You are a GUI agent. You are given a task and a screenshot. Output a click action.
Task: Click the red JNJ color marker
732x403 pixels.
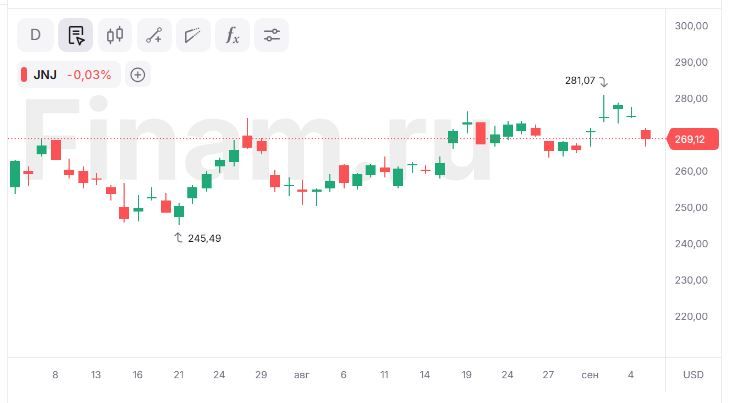coord(24,75)
